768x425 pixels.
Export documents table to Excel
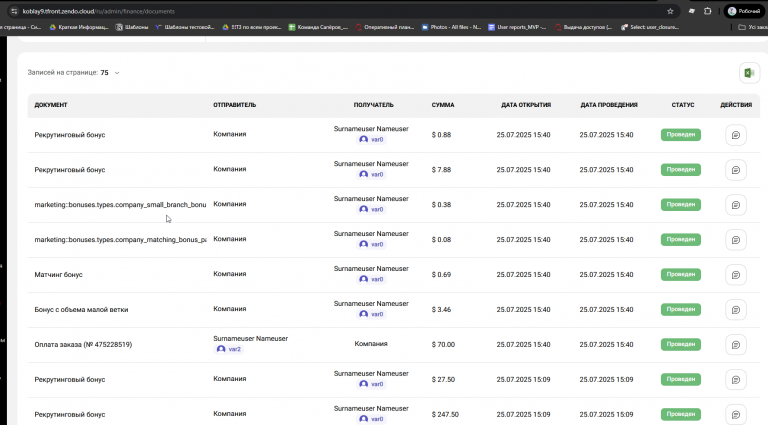pos(749,73)
